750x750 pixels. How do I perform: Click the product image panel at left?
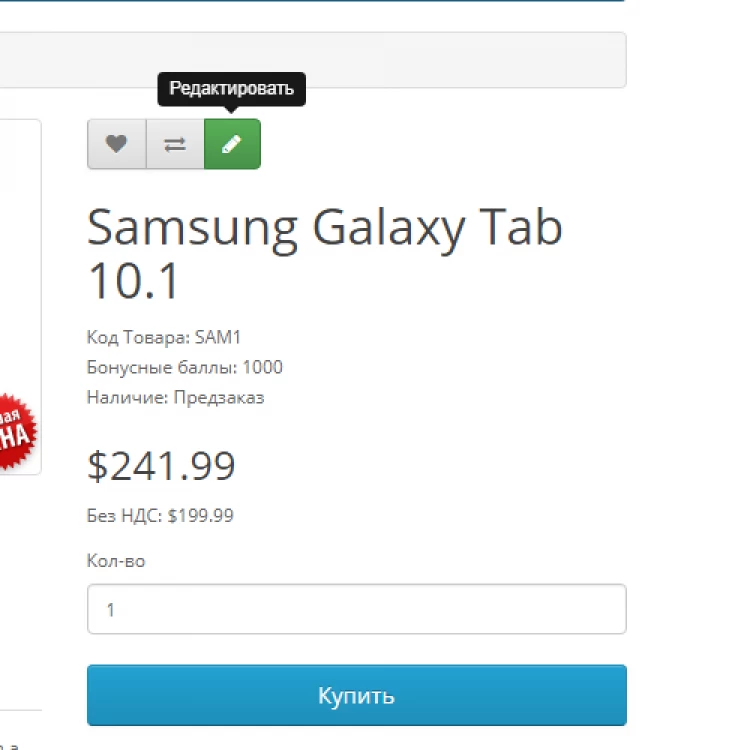tap(21, 297)
